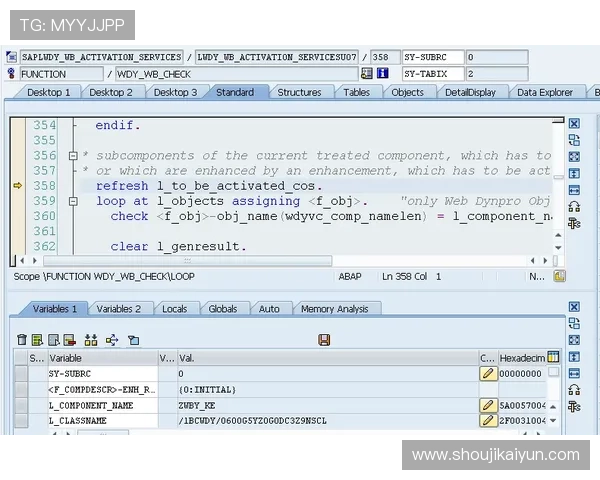
Task: Open the DetailDisplay tab
Action: click(x=470, y=92)
